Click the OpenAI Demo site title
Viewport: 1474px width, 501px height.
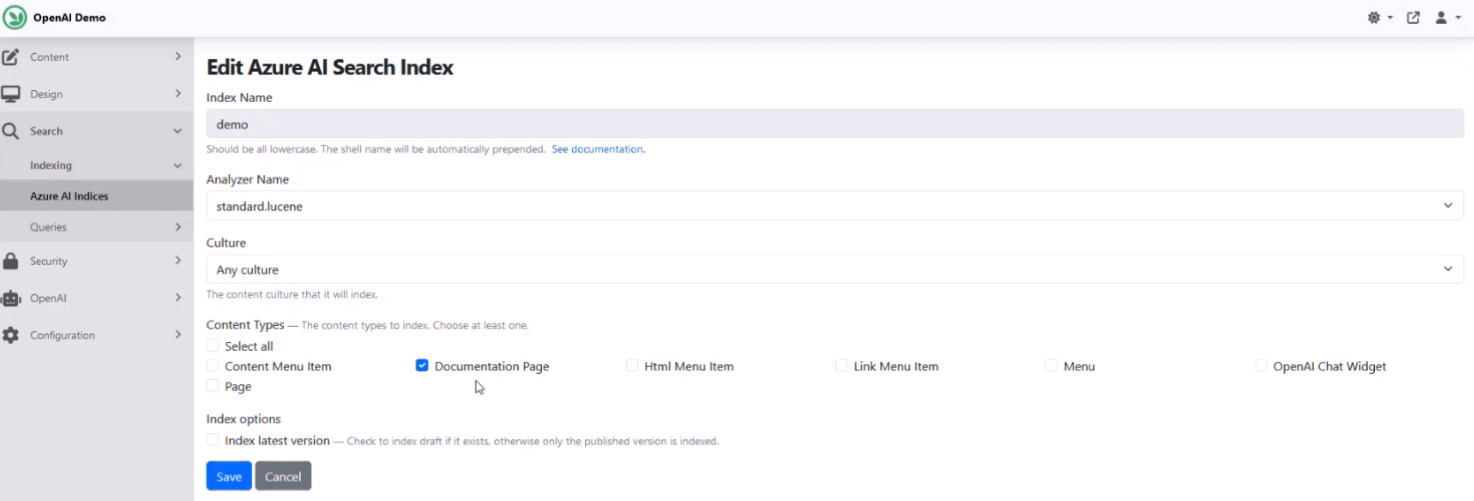click(x=69, y=18)
